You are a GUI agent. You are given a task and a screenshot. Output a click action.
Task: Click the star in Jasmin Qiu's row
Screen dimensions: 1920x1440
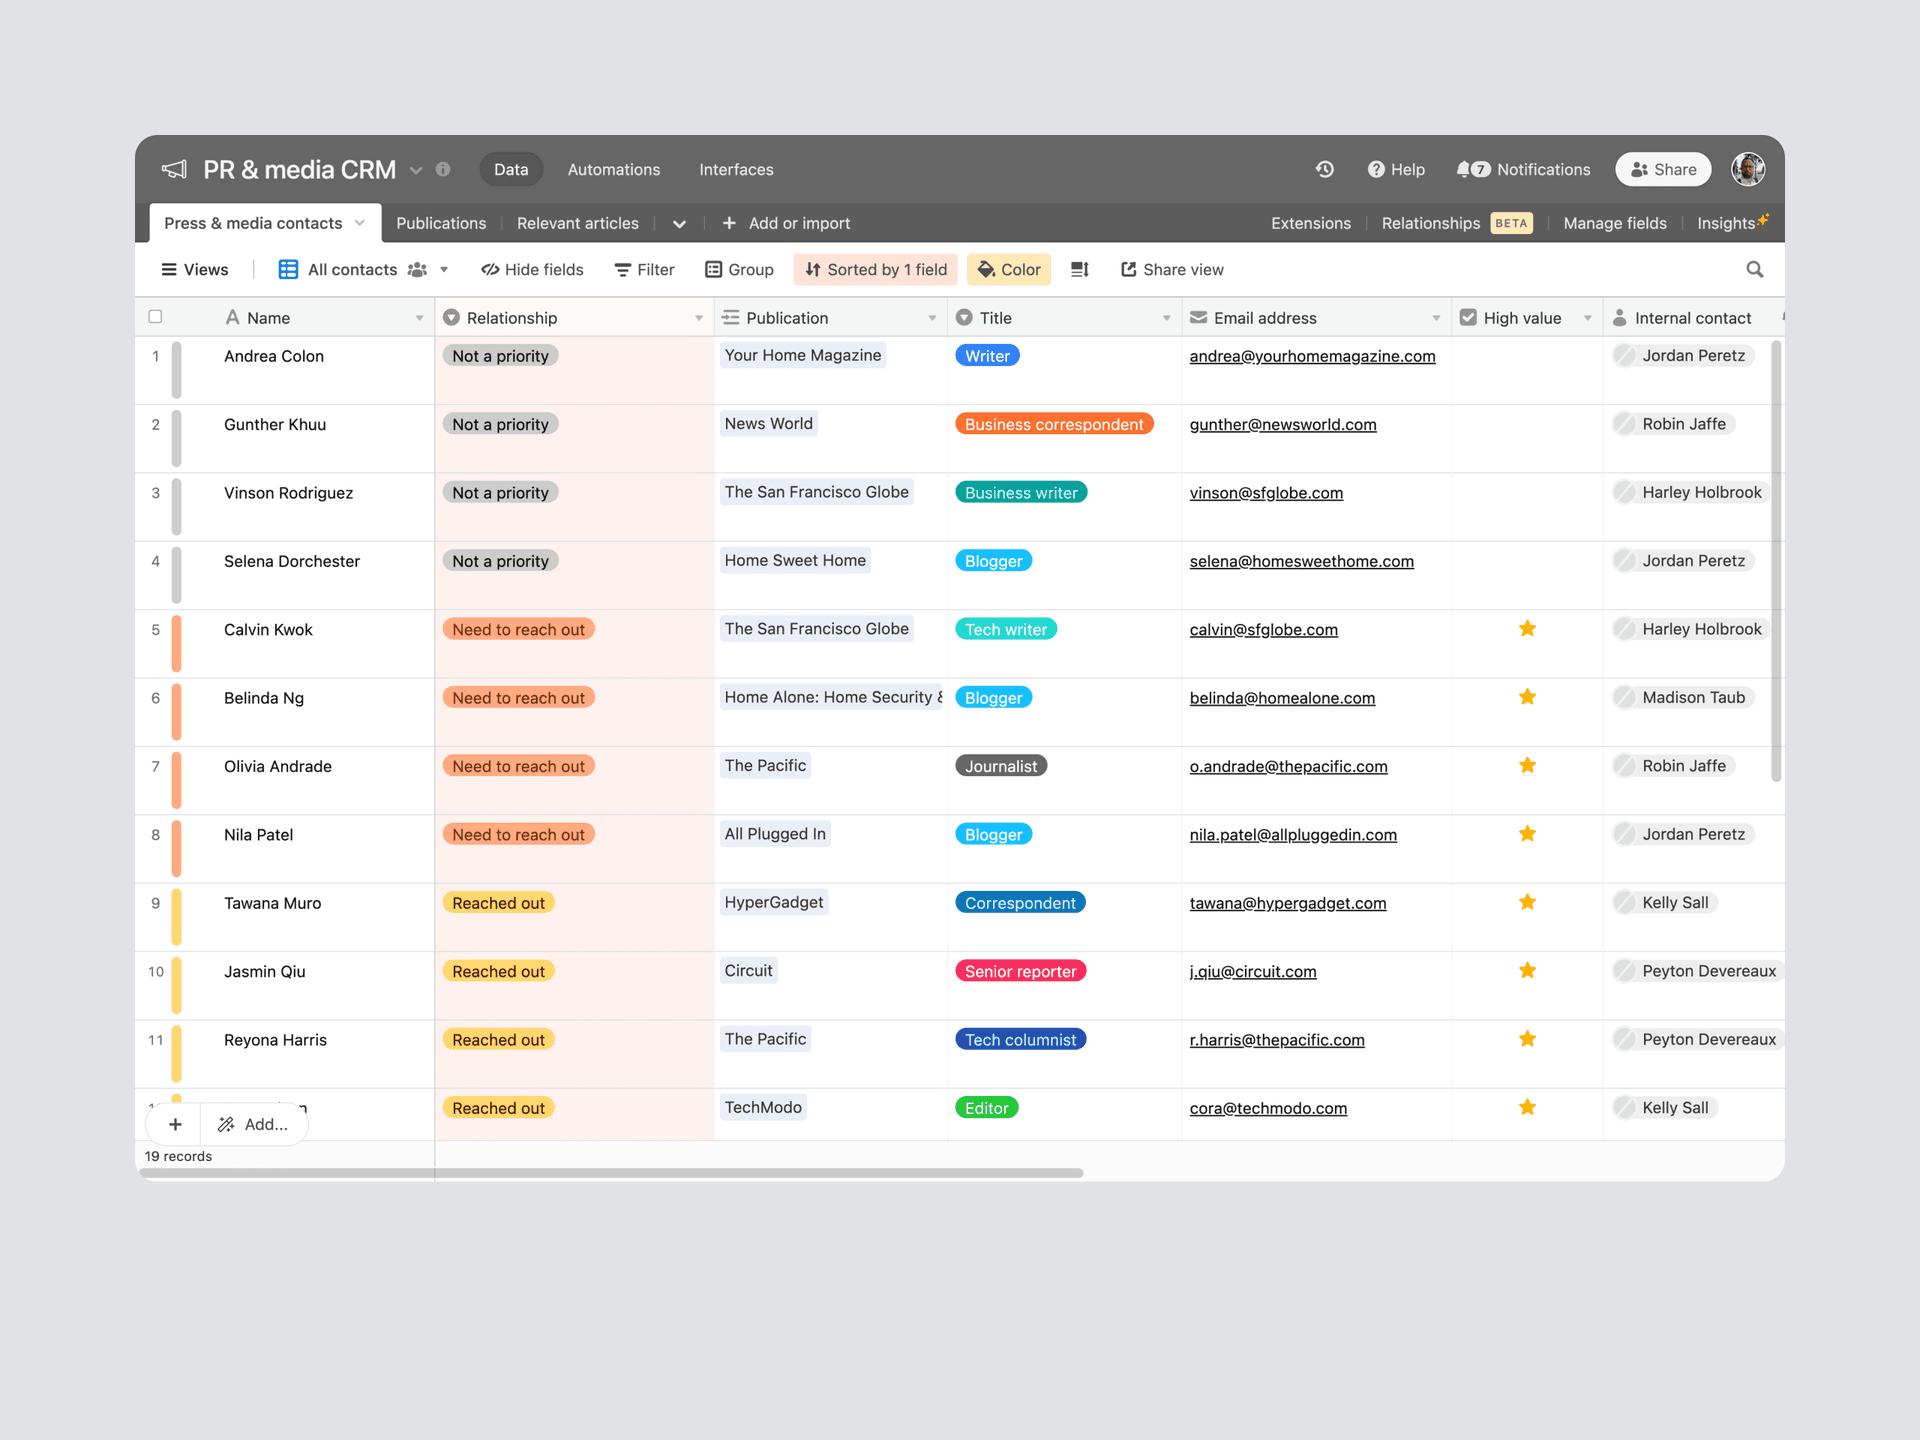[1527, 970]
